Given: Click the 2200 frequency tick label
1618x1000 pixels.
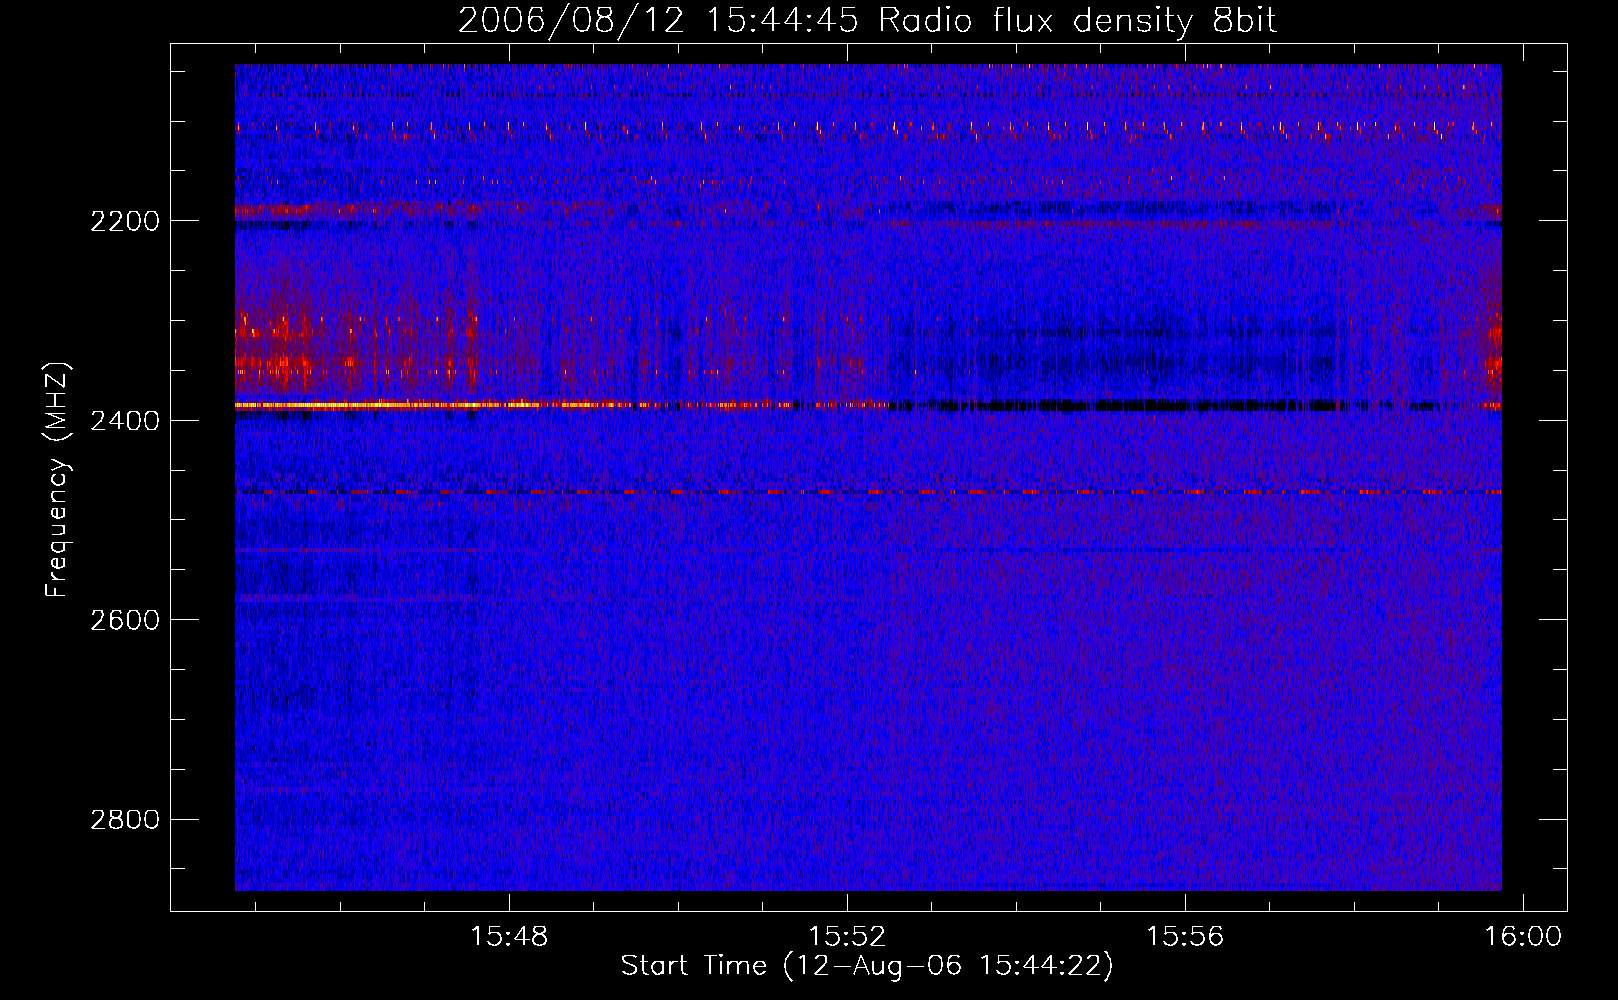Looking at the screenshot, I should point(125,221).
